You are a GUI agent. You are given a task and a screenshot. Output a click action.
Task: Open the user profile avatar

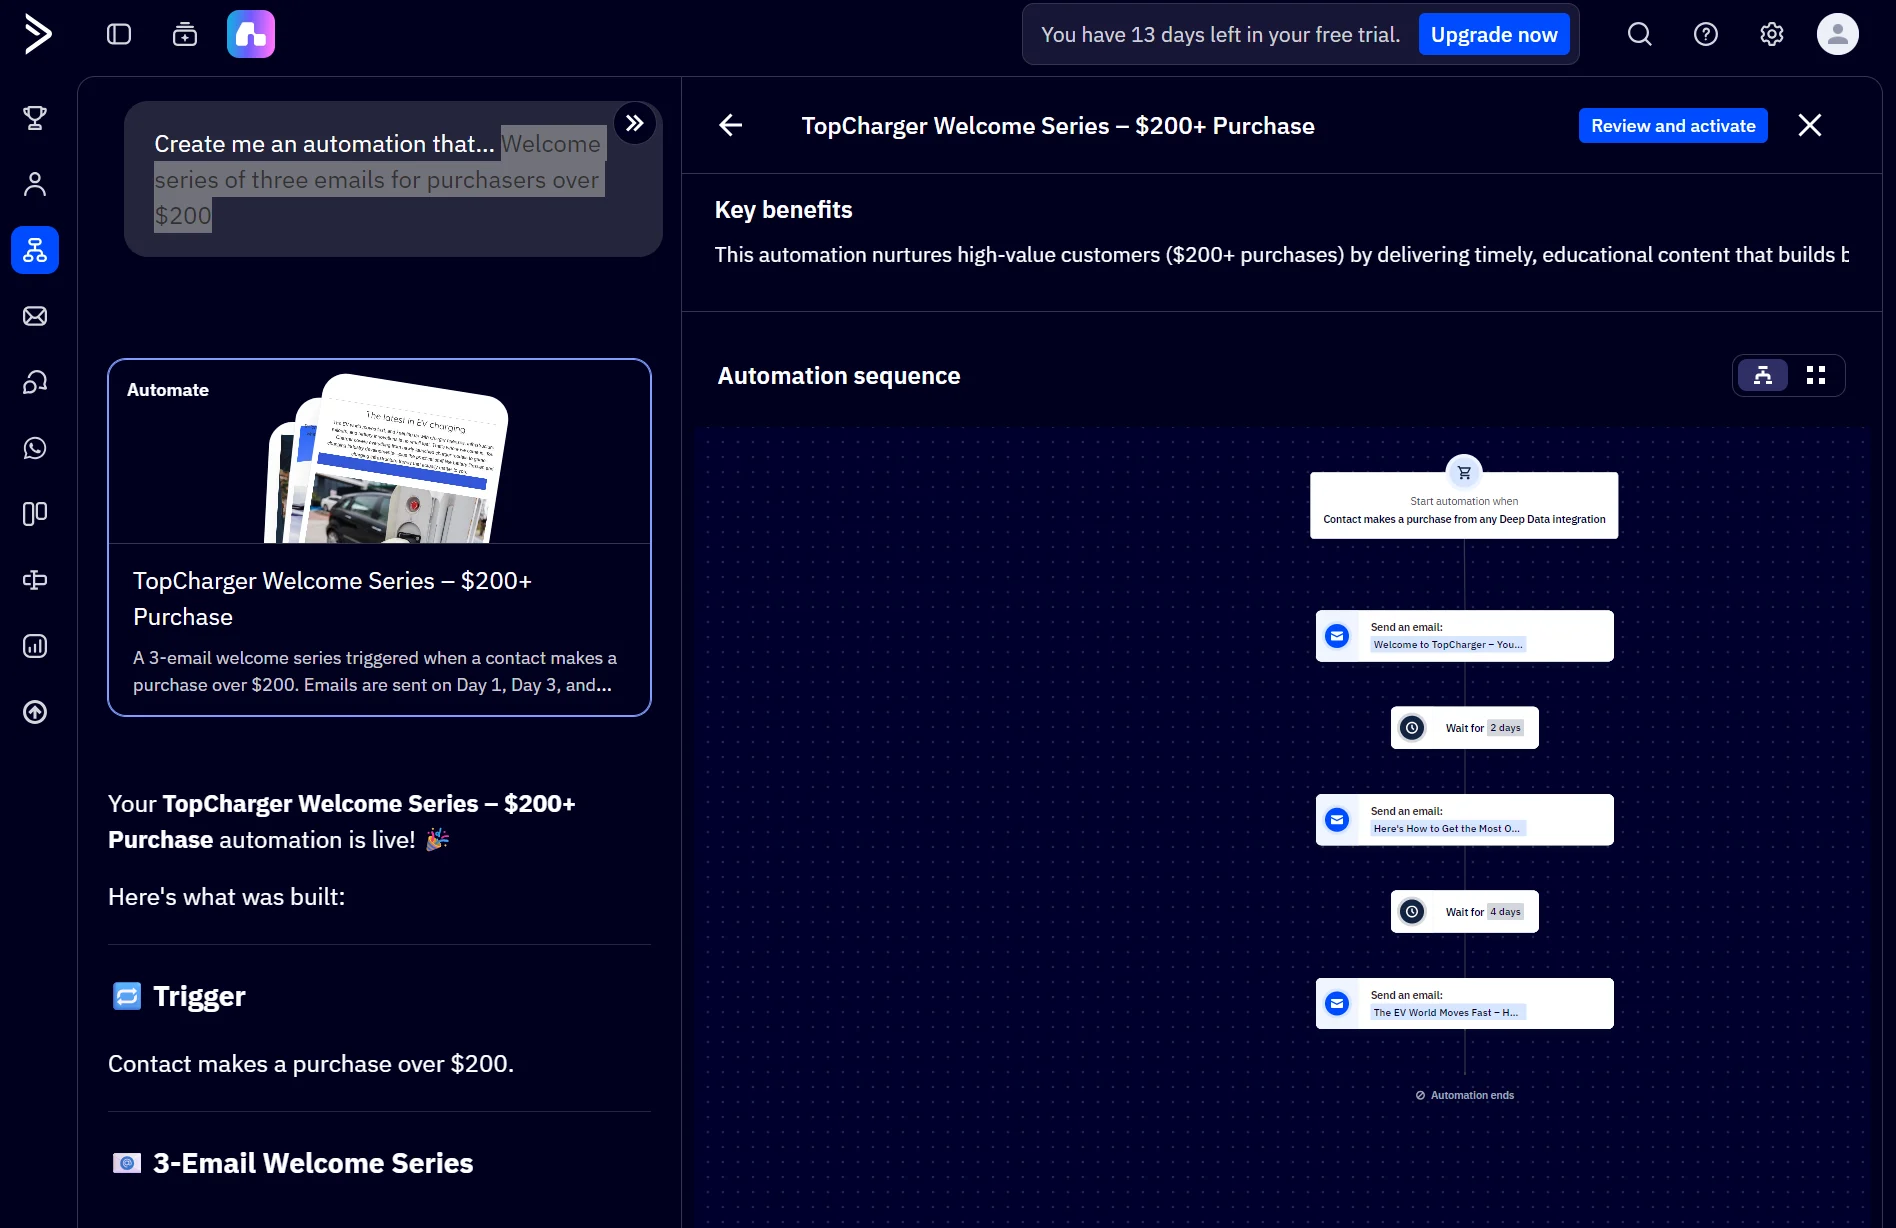(x=1838, y=34)
